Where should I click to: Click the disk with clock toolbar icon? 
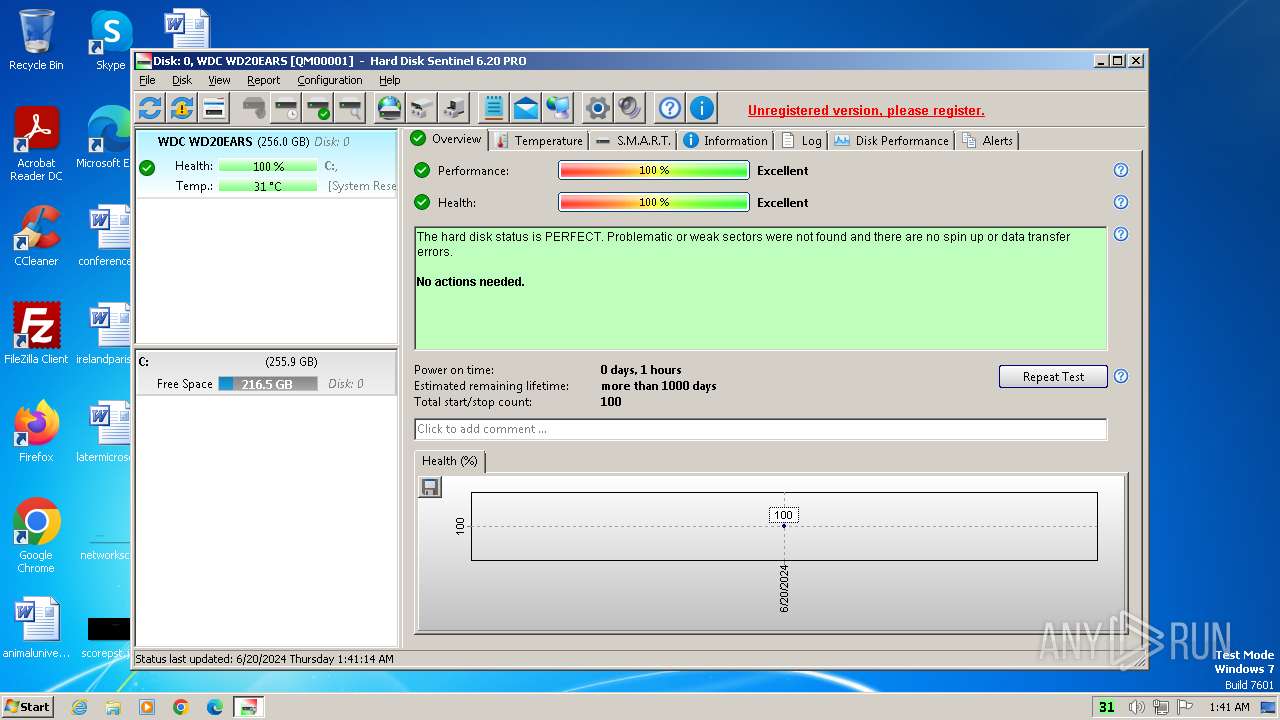click(x=286, y=108)
